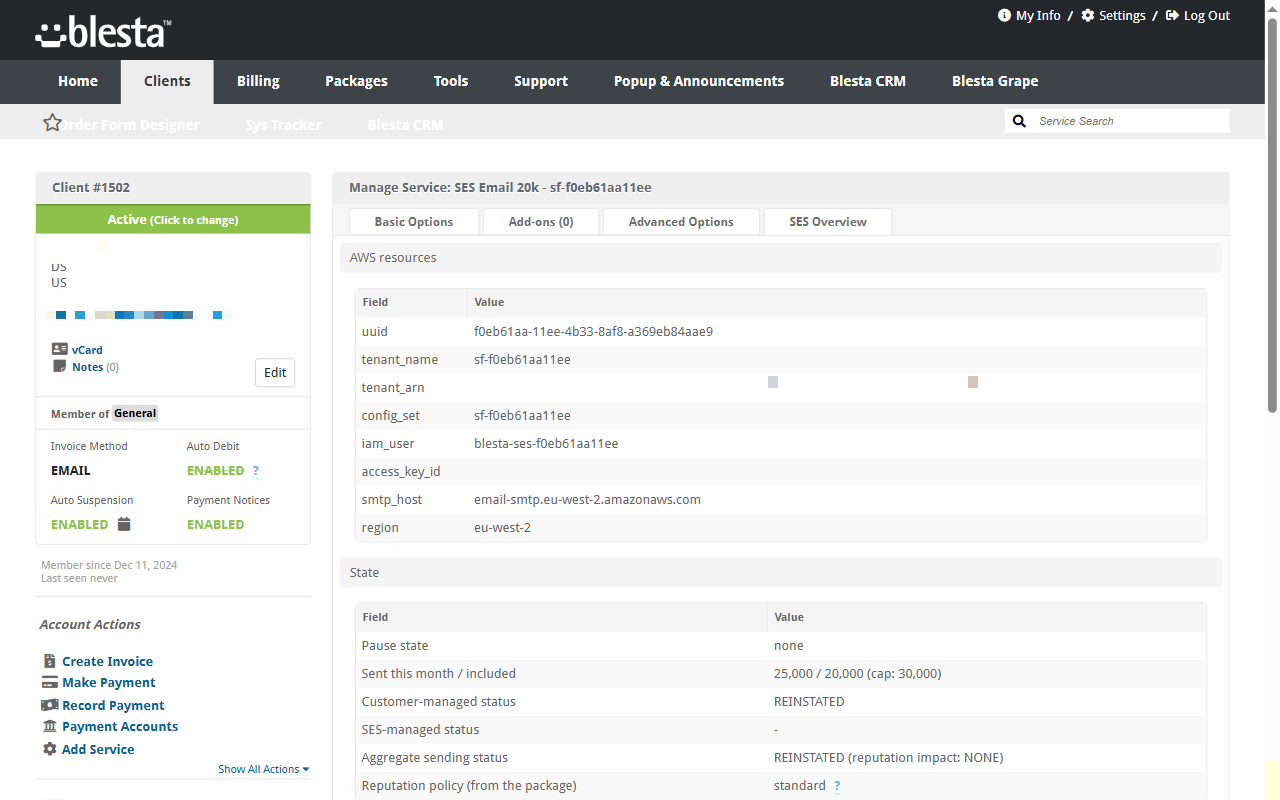The width and height of the screenshot is (1280, 800).
Task: Open Sys Tracker submenu link
Action: 284,125
